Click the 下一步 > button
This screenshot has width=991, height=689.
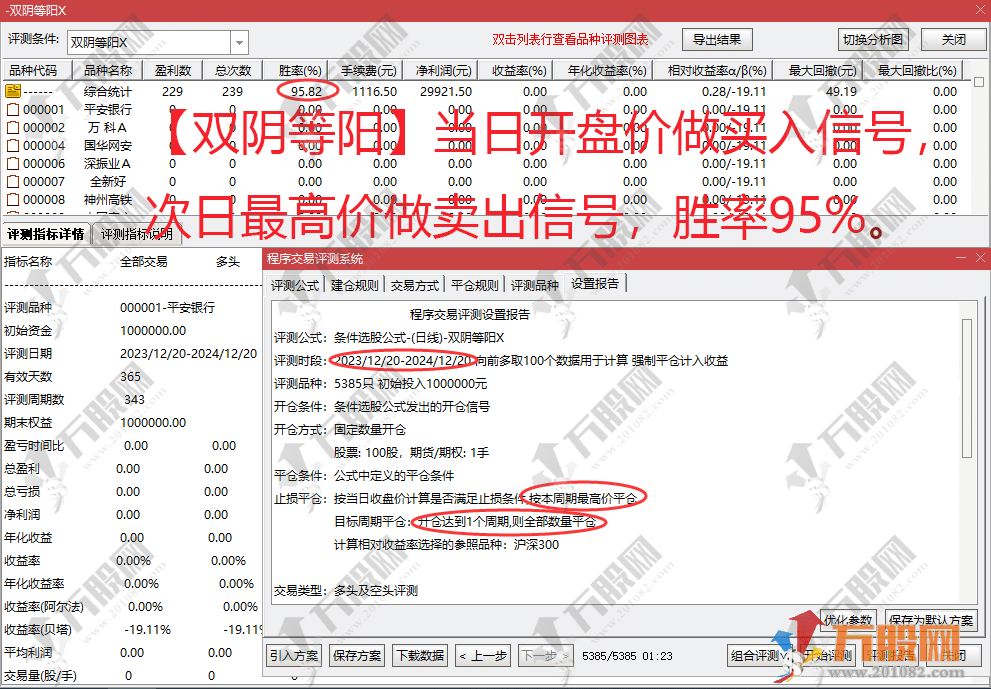pyautogui.click(x=546, y=655)
